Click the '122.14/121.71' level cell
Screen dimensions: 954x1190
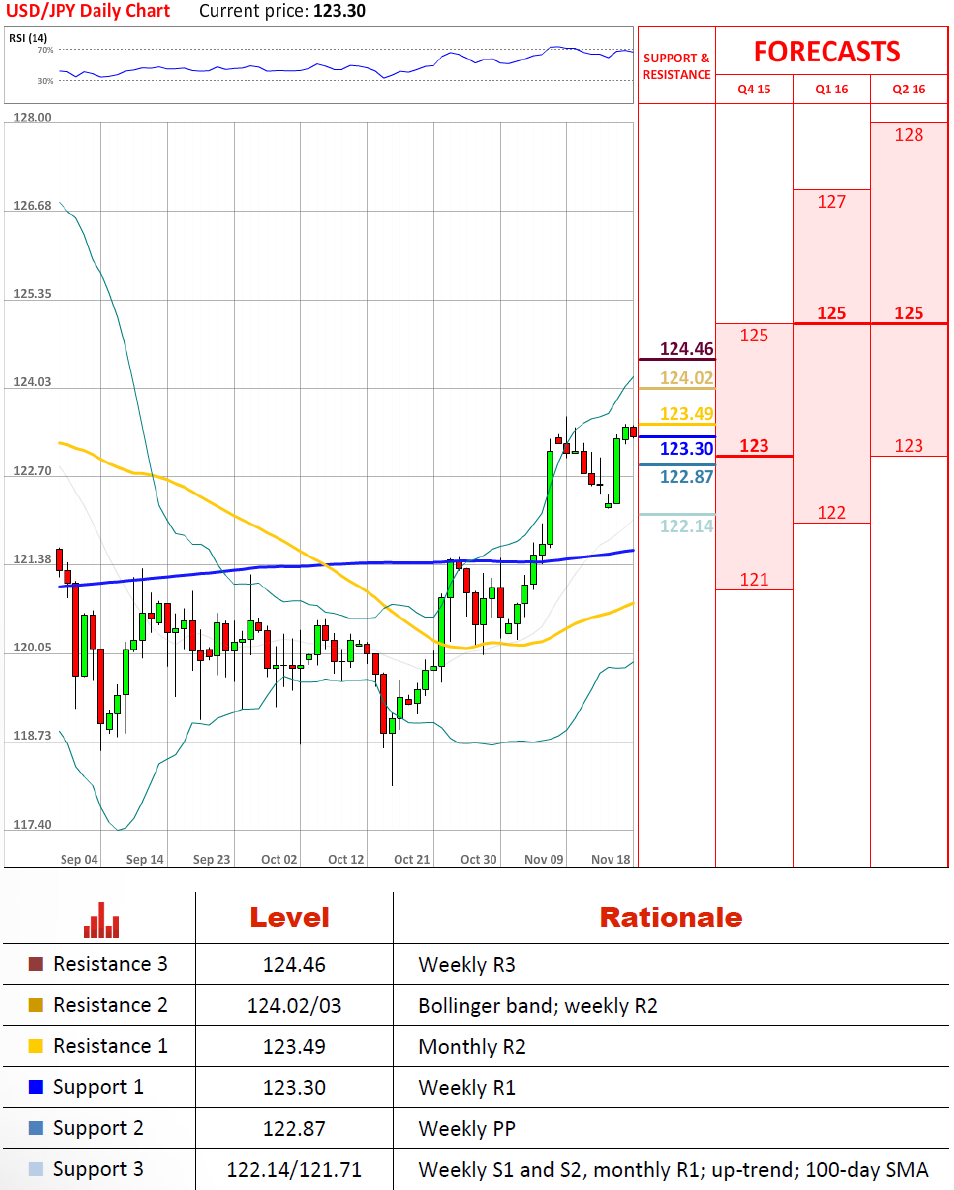(x=294, y=1170)
